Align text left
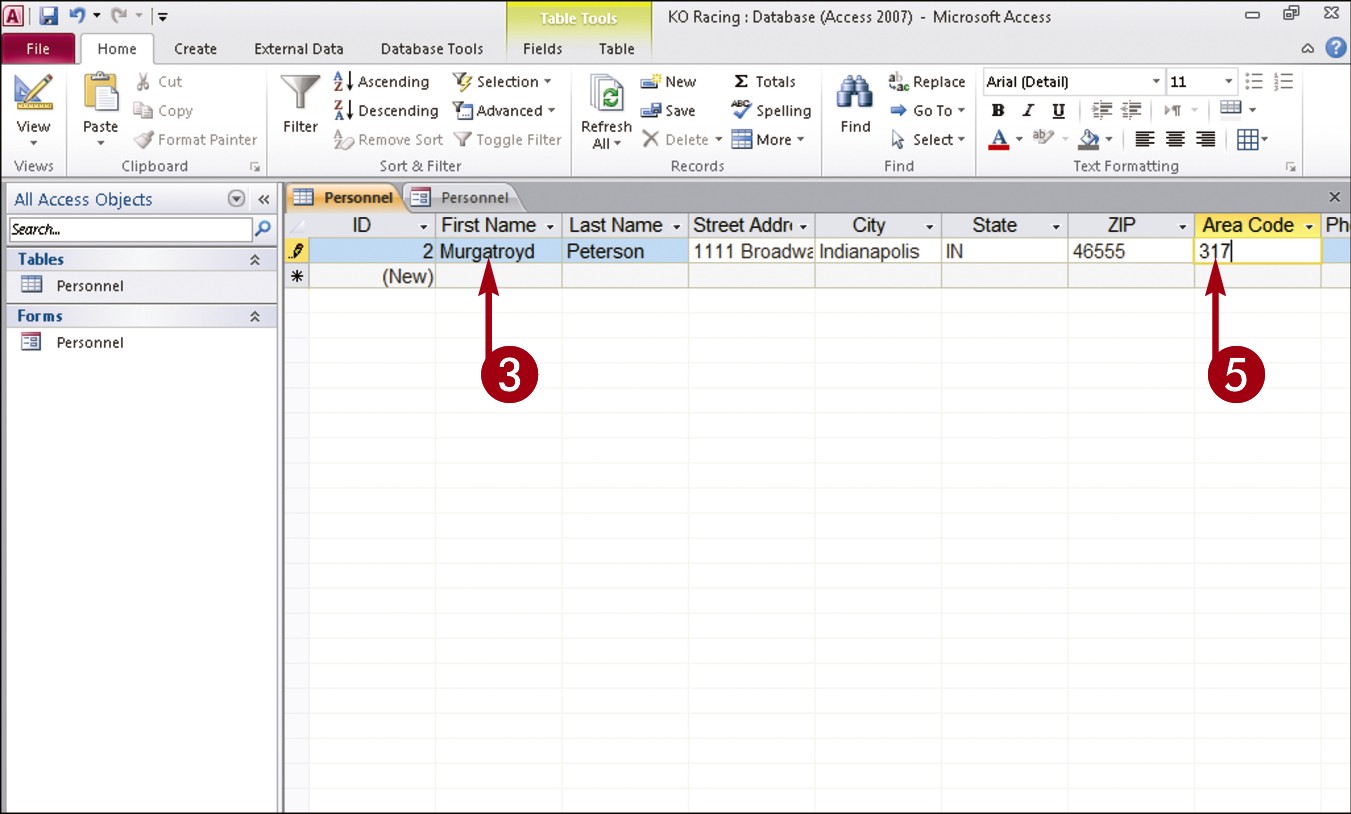1351x814 pixels. pos(1145,140)
